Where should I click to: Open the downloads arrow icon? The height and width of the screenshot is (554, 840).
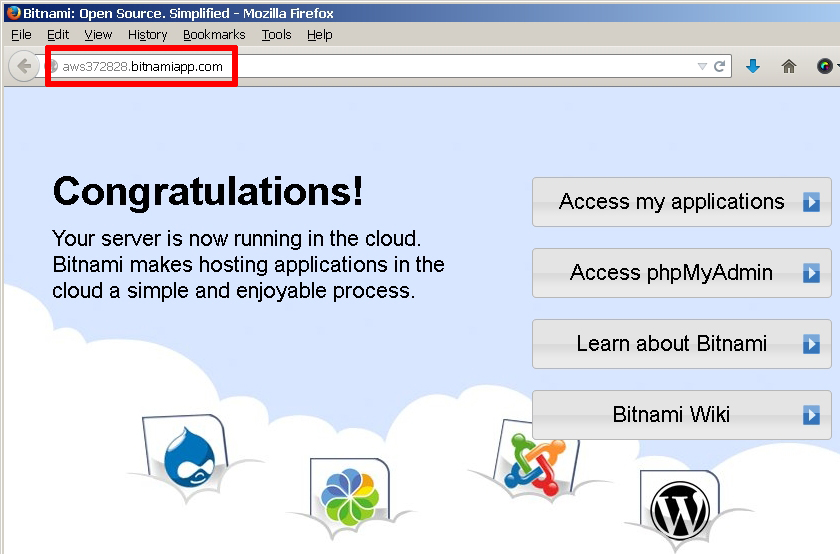(x=753, y=66)
